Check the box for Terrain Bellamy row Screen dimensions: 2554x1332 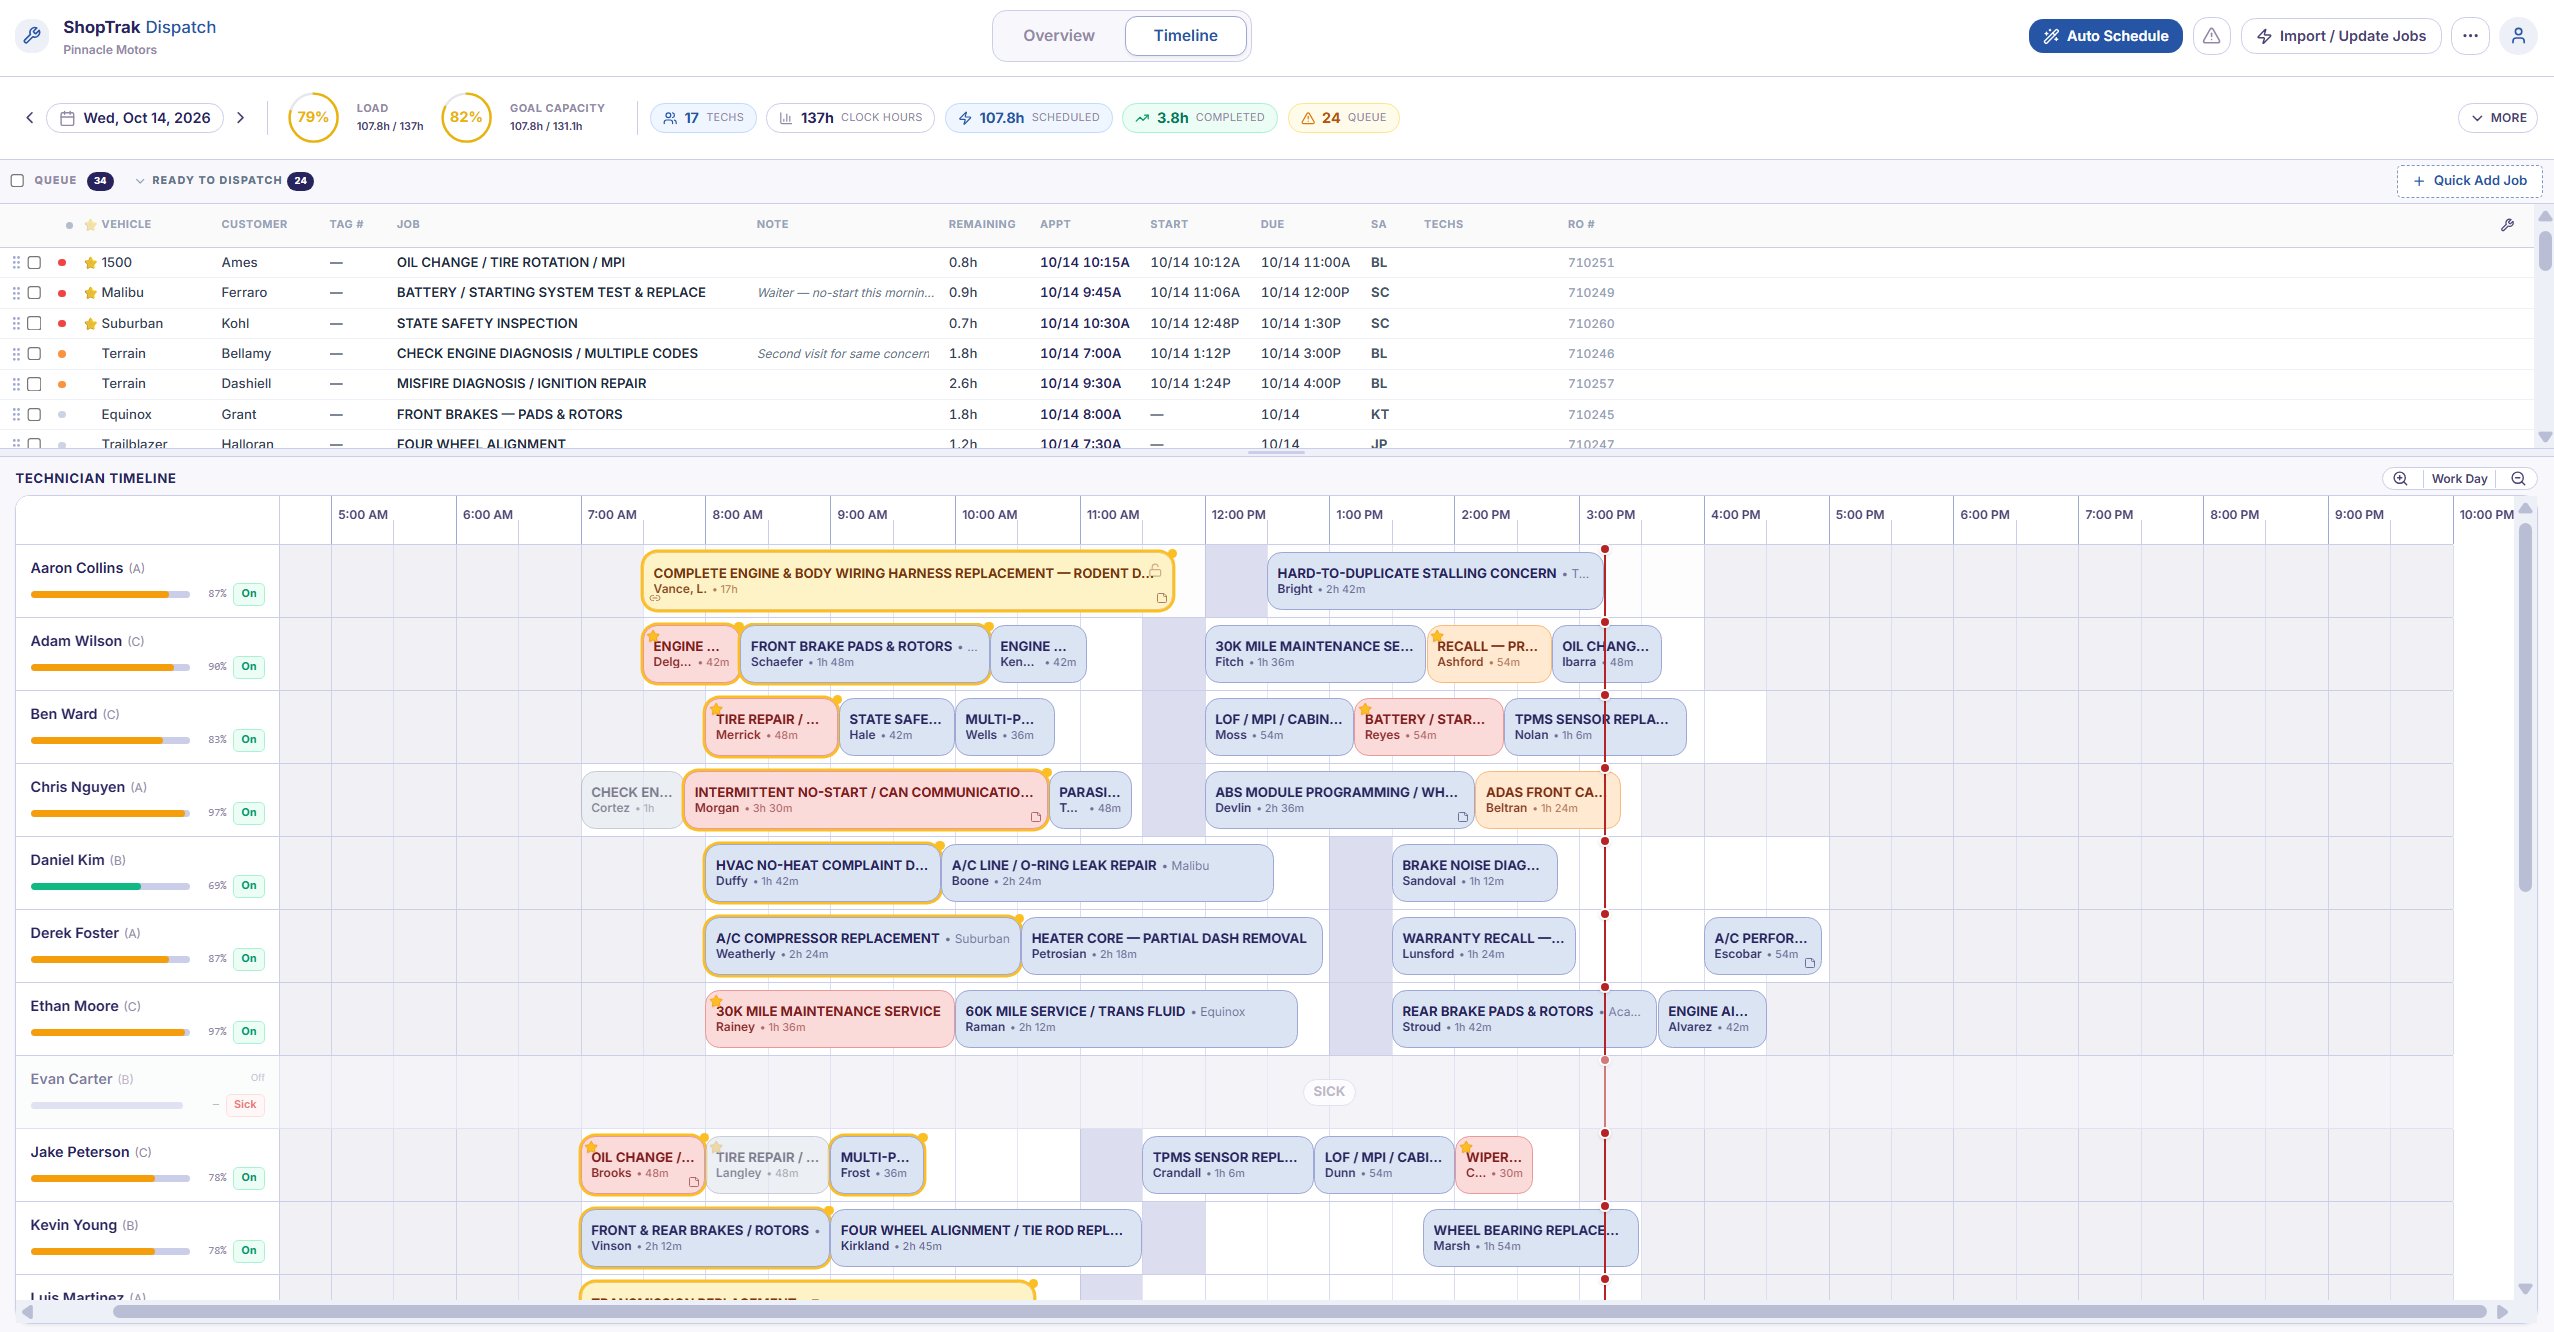(x=34, y=354)
